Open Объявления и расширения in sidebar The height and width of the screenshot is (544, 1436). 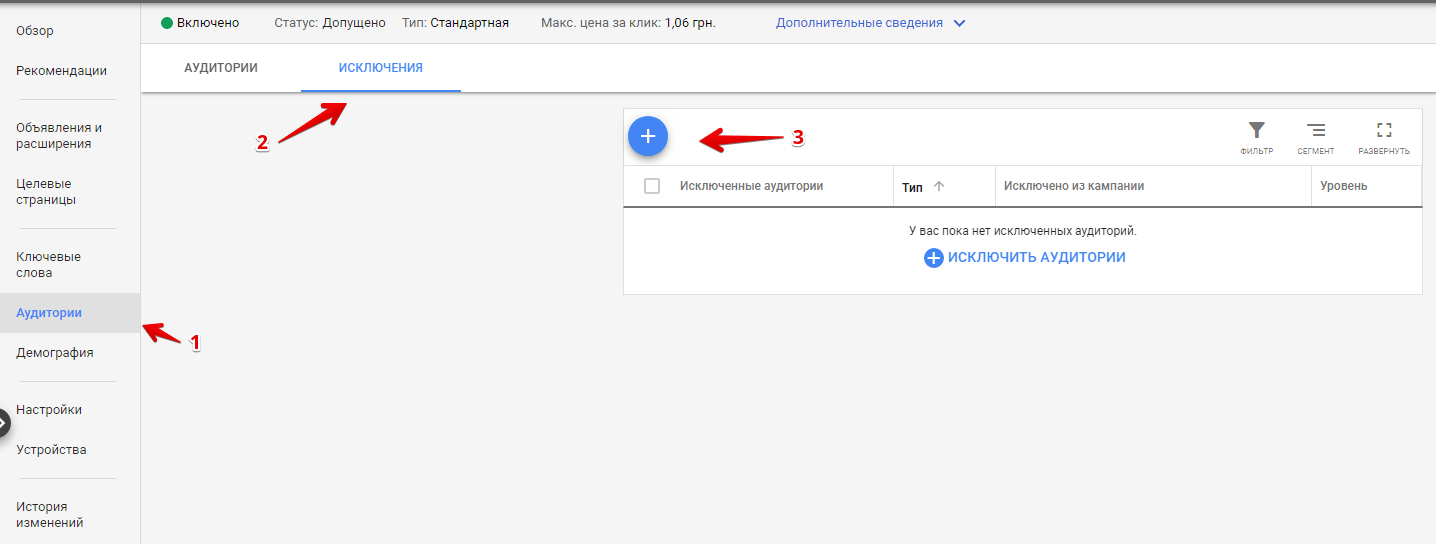point(59,136)
